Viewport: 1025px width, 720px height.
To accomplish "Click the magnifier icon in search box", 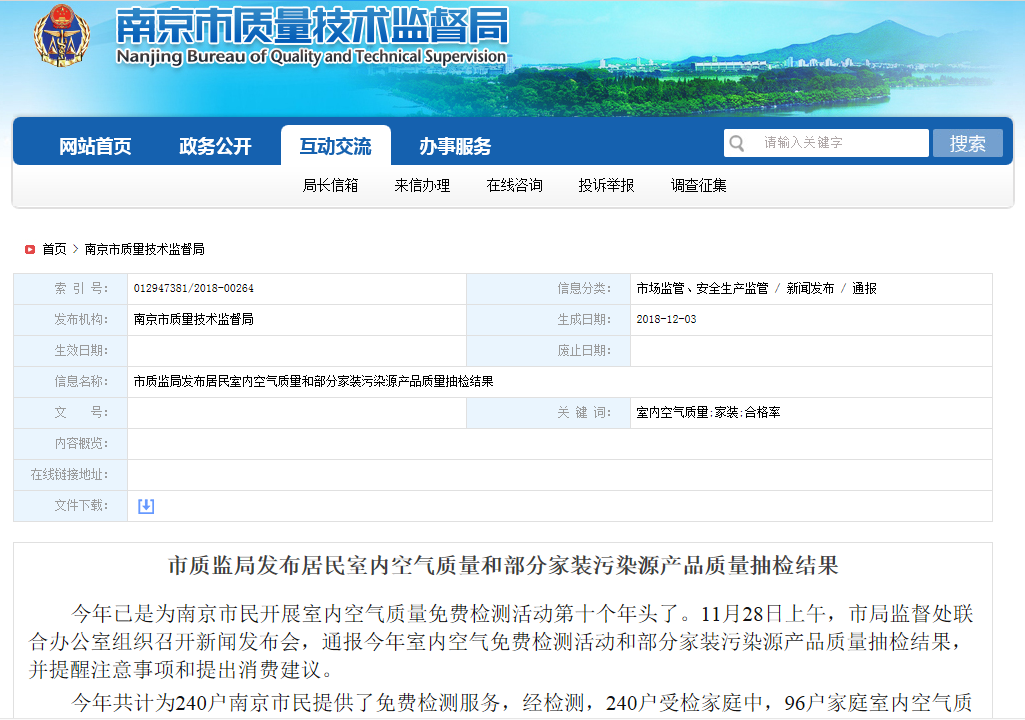I will 737,143.
